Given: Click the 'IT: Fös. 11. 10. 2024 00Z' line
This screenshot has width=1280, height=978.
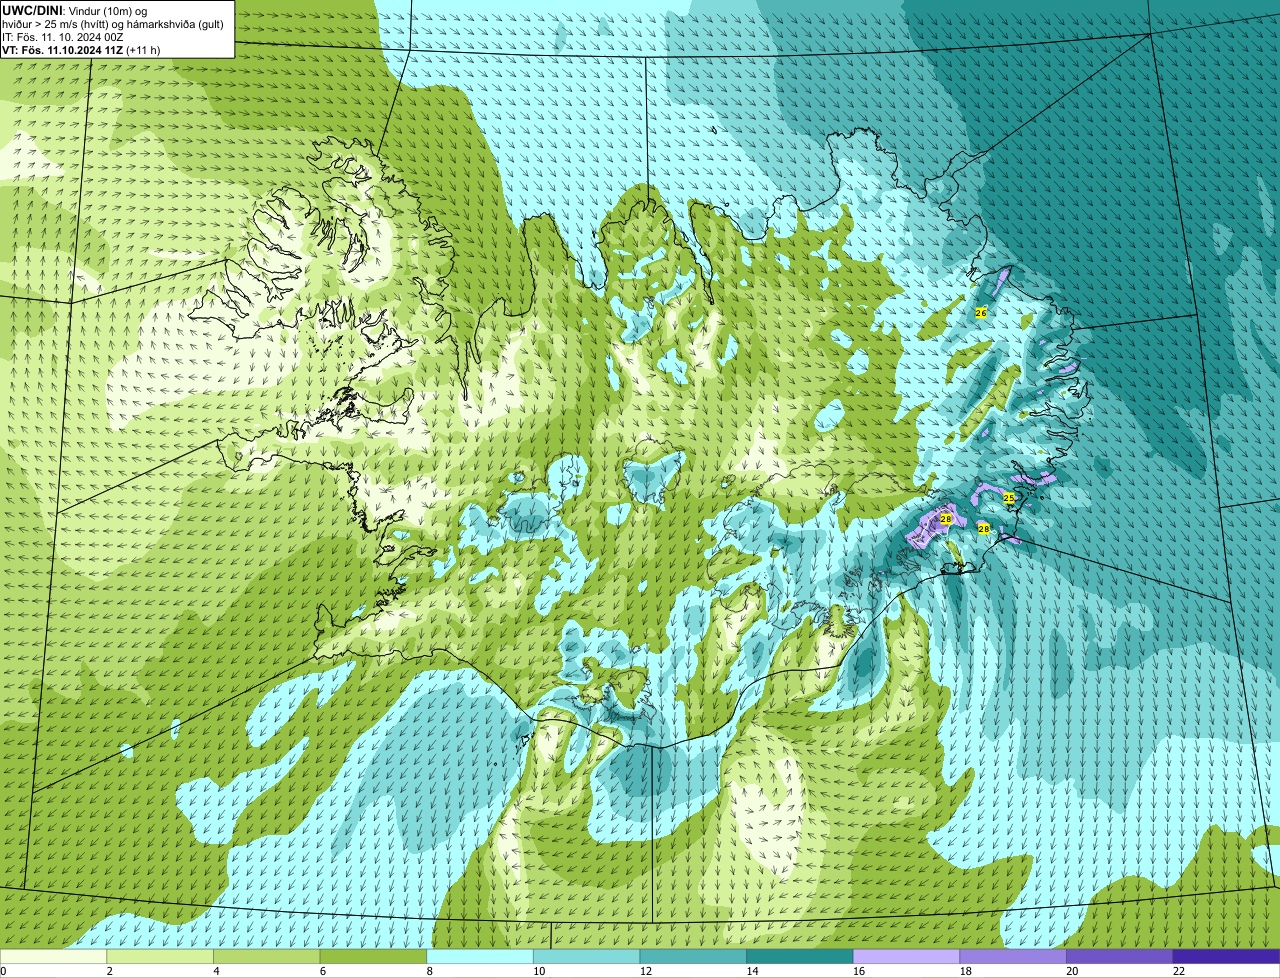Looking at the screenshot, I should pos(62,36).
